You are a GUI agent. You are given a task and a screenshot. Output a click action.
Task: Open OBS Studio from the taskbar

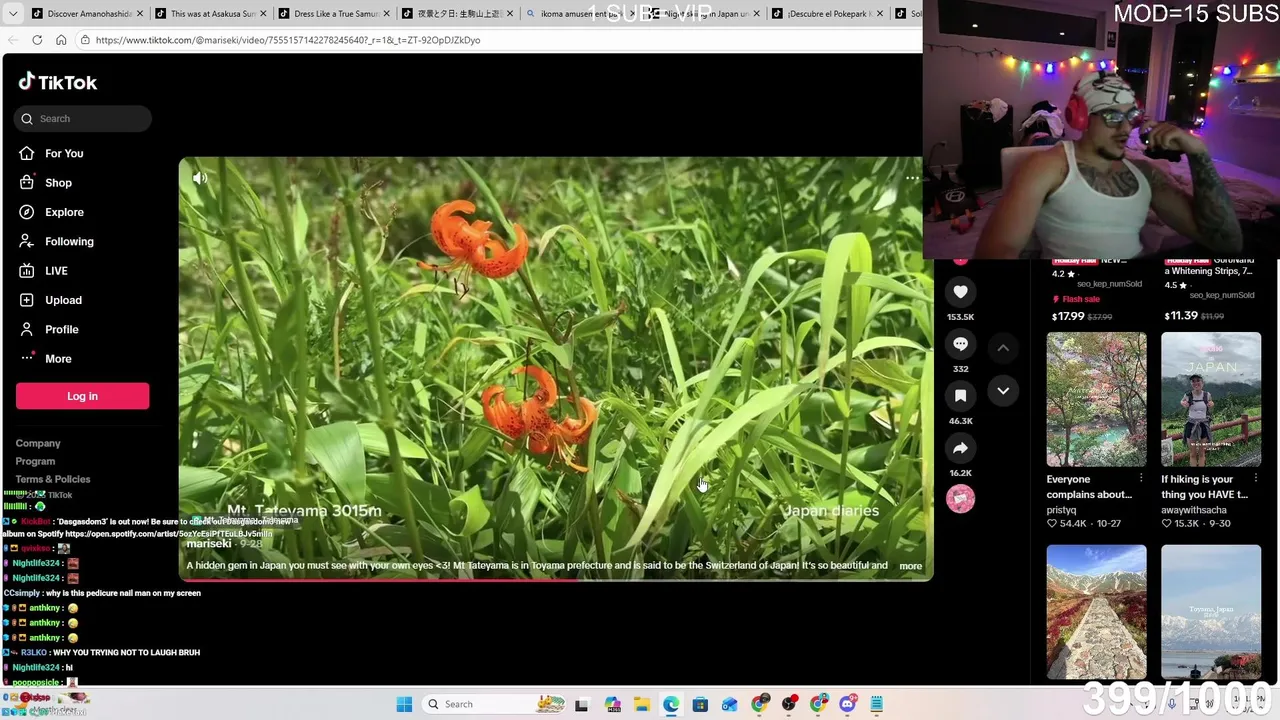click(x=788, y=704)
